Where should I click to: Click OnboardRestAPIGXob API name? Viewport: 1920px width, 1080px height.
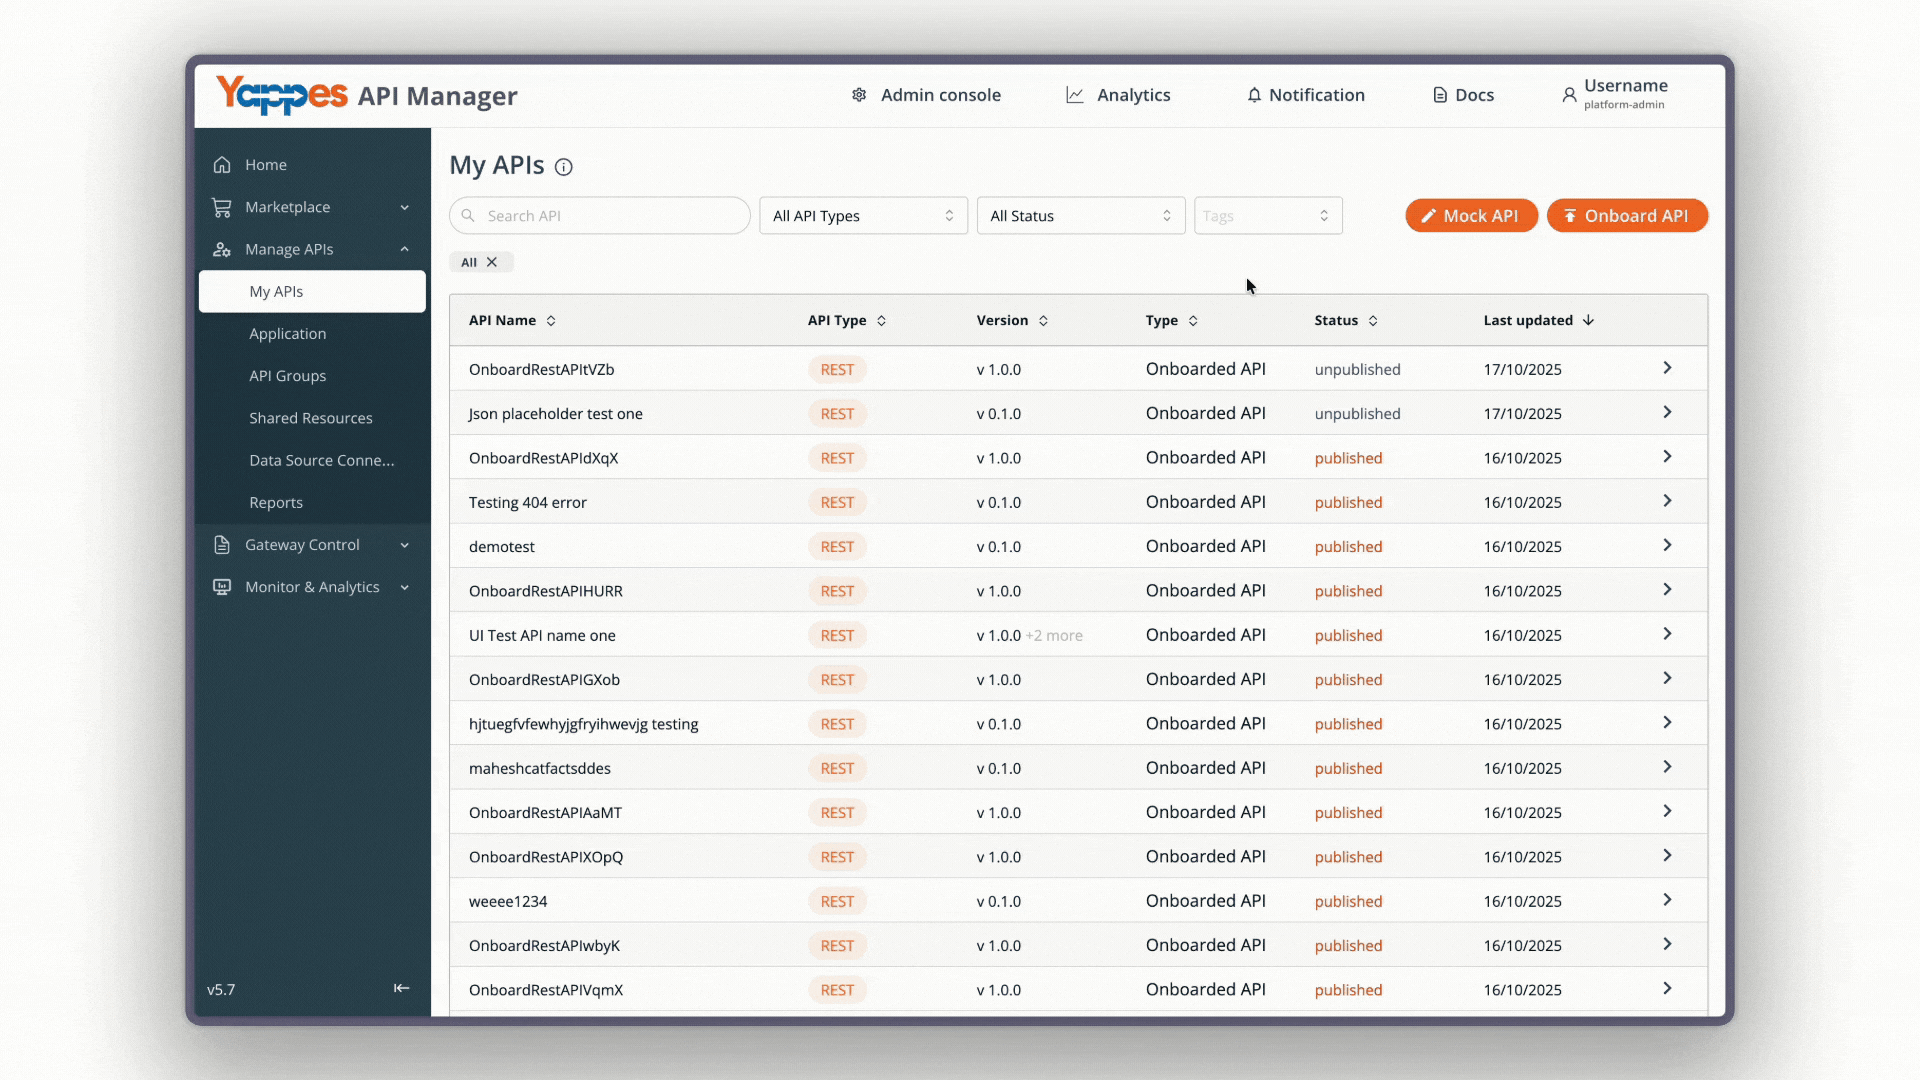point(544,680)
